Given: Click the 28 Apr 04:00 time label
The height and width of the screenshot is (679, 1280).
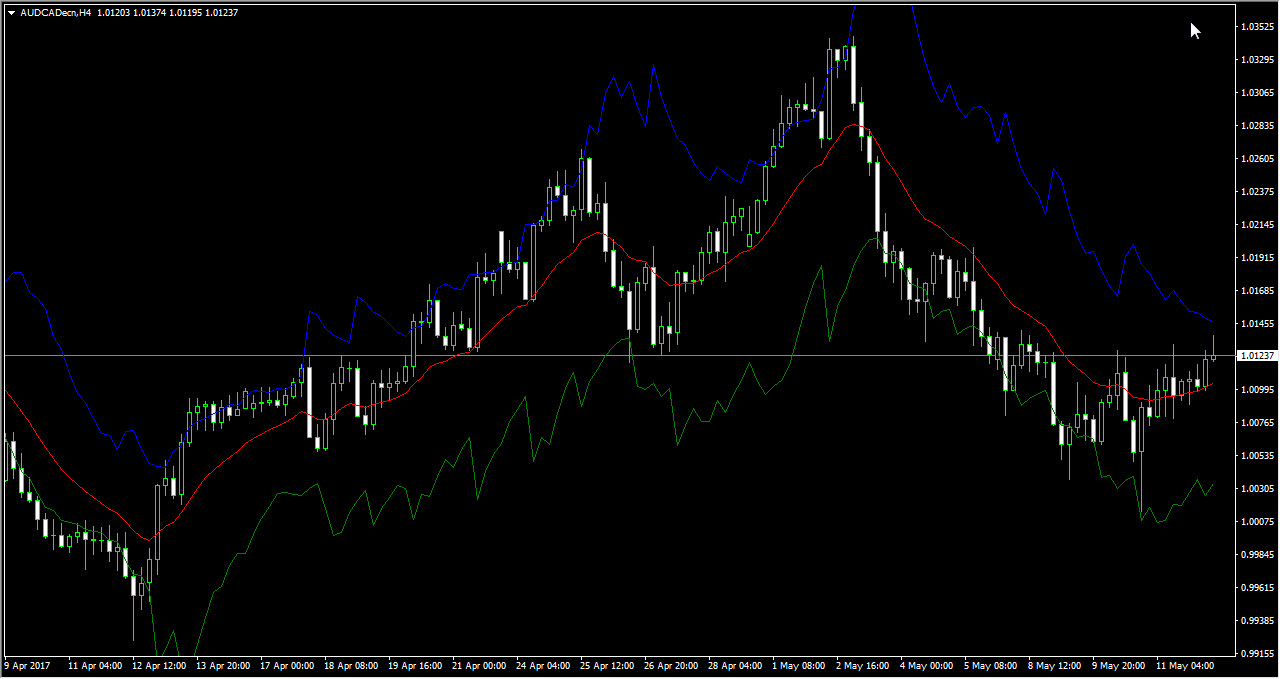Looking at the screenshot, I should [735, 665].
